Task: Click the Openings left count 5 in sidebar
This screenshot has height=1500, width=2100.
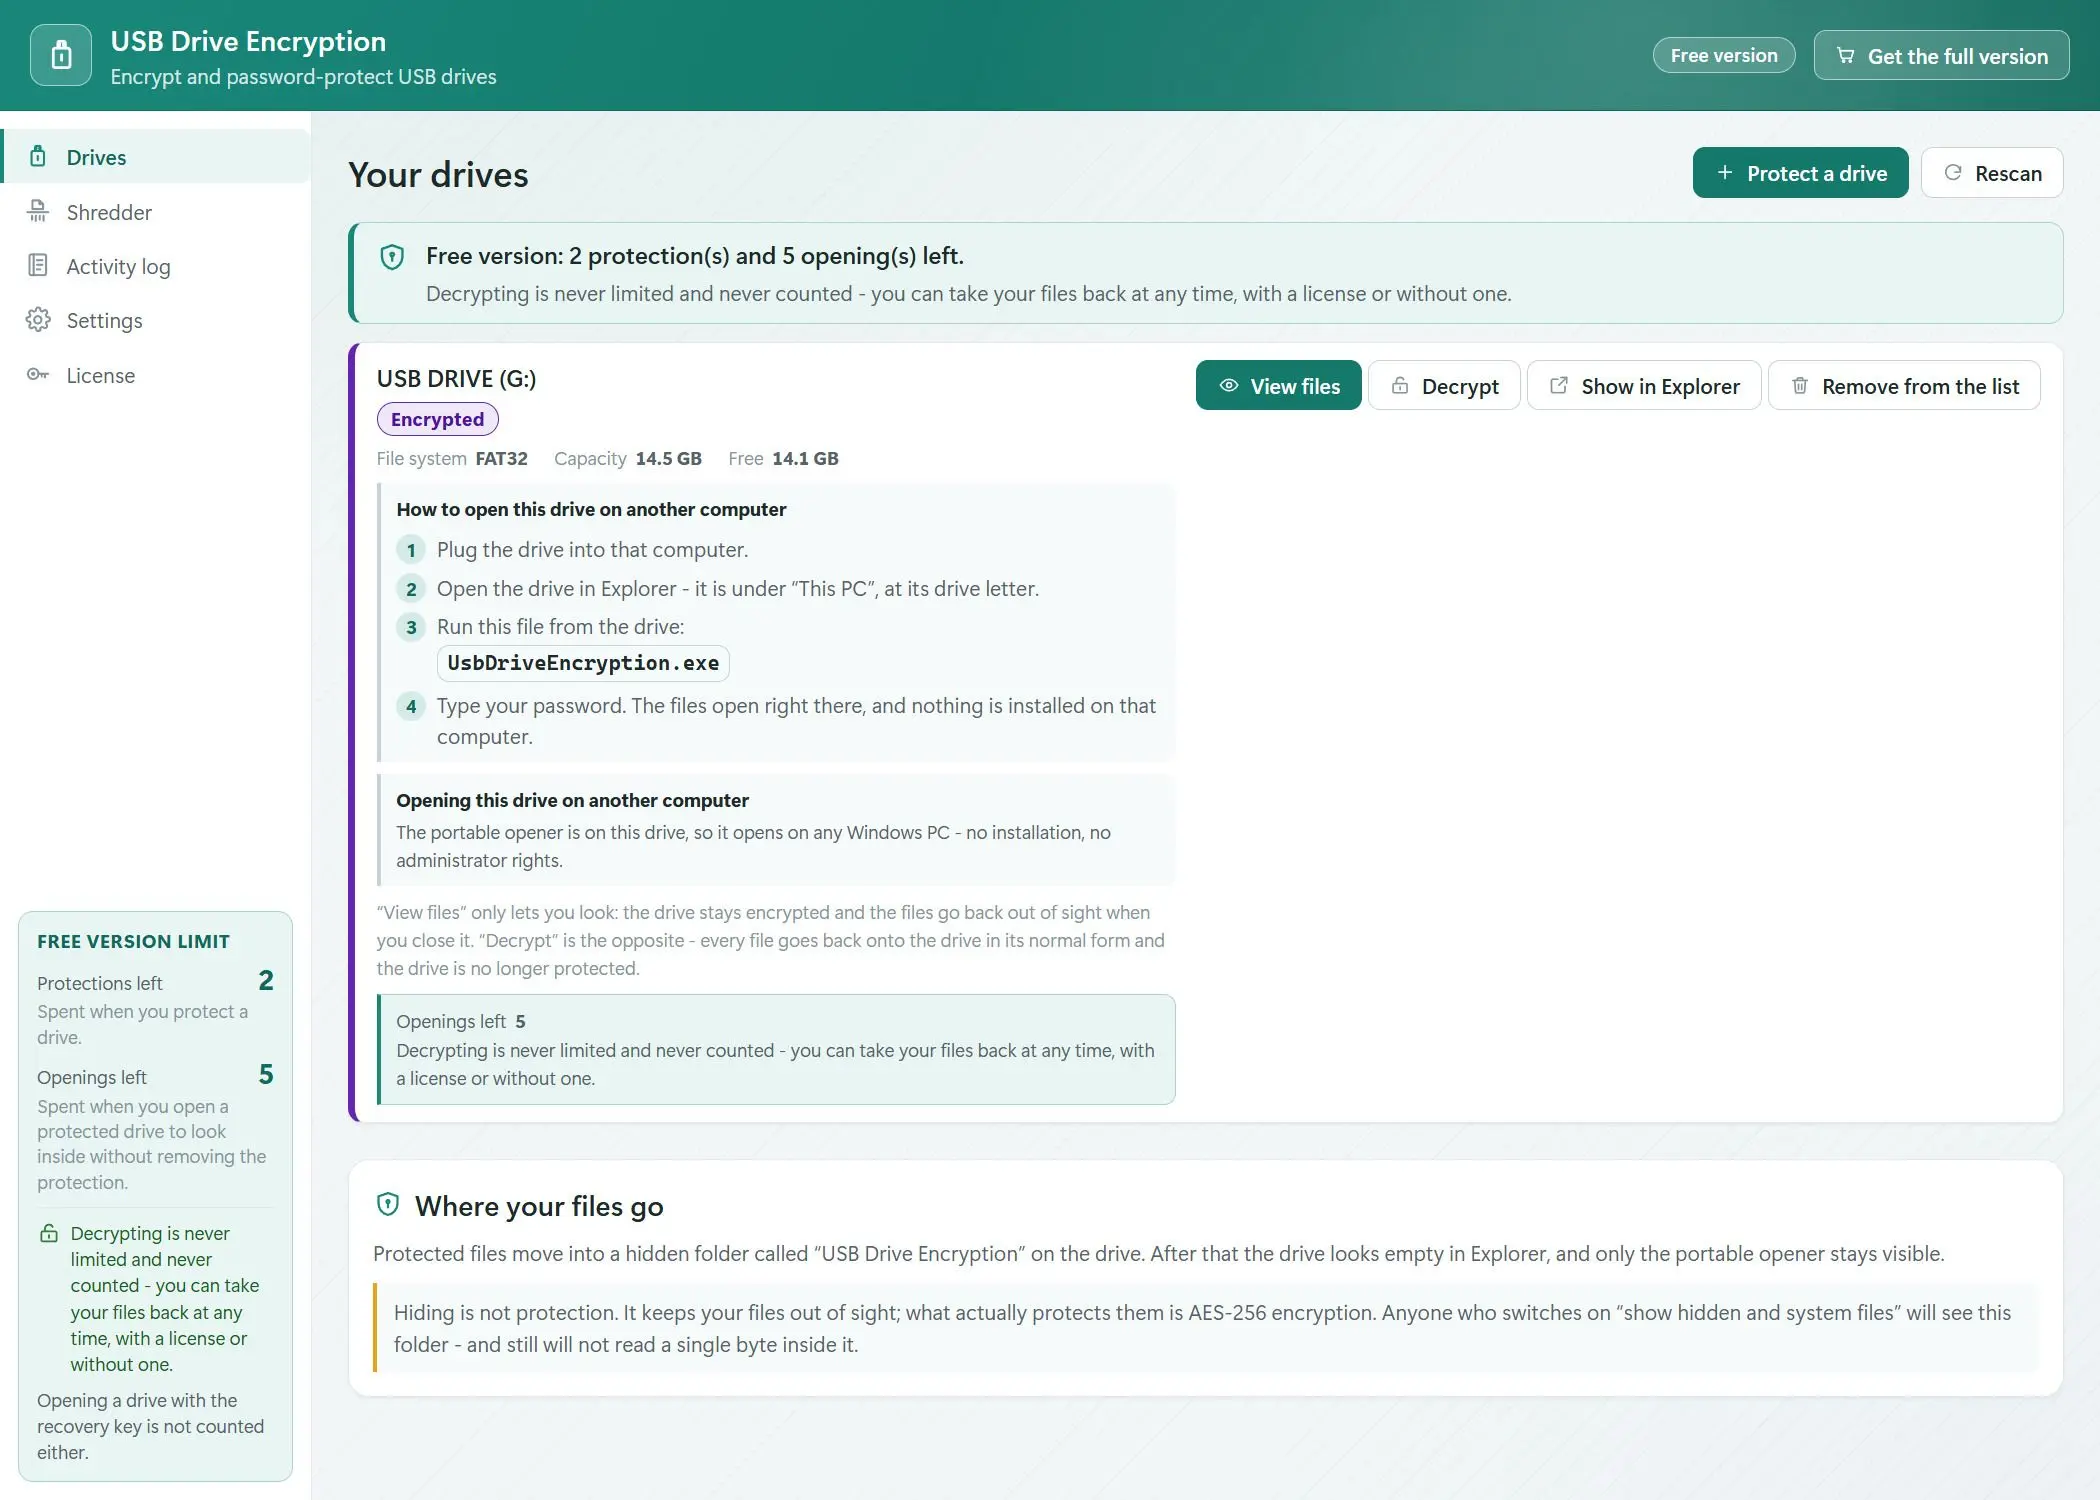Action: click(x=265, y=1075)
